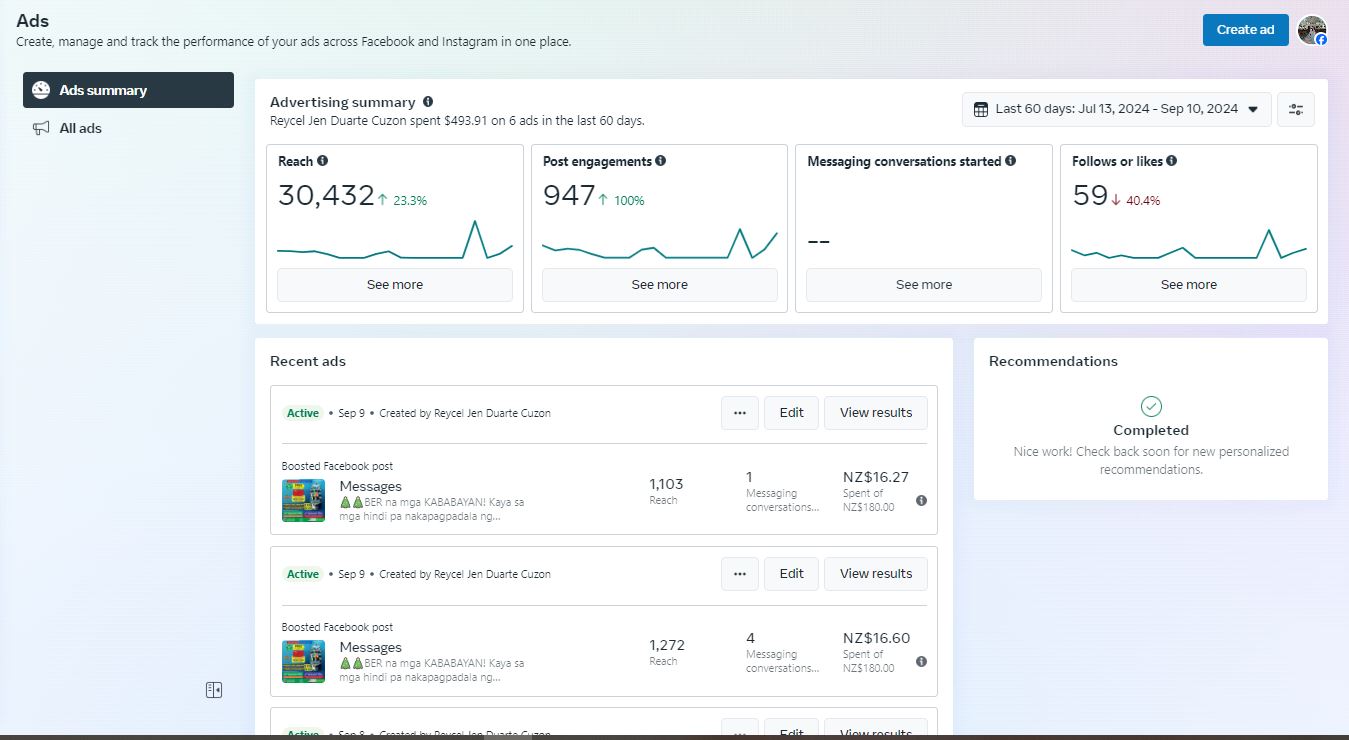Click thumbnail of the 1,272 reach ad

303,661
